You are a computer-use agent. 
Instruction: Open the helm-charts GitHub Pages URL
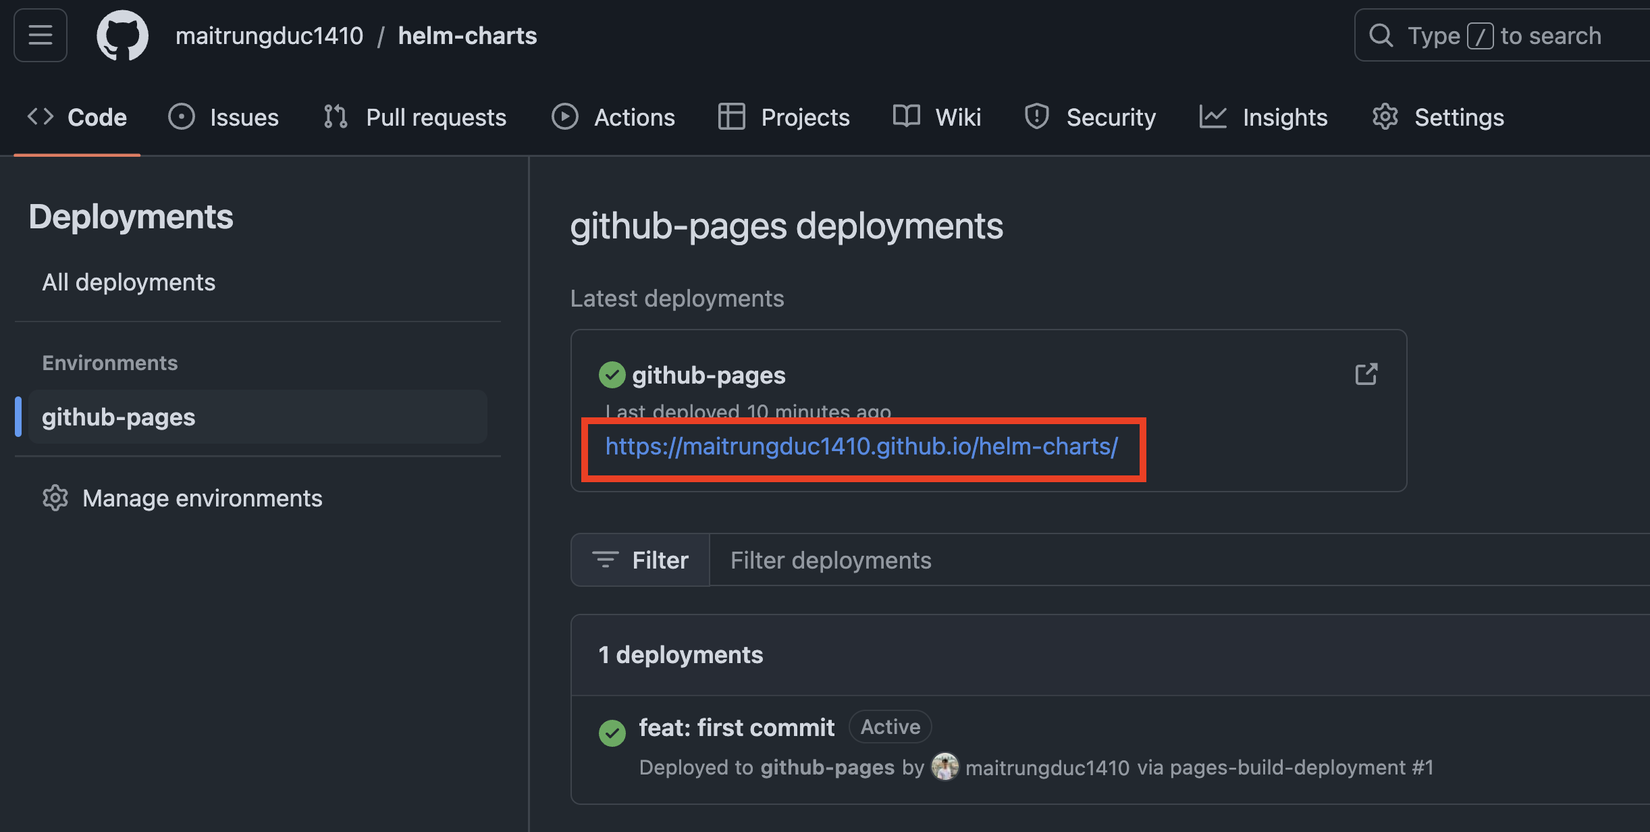(861, 446)
